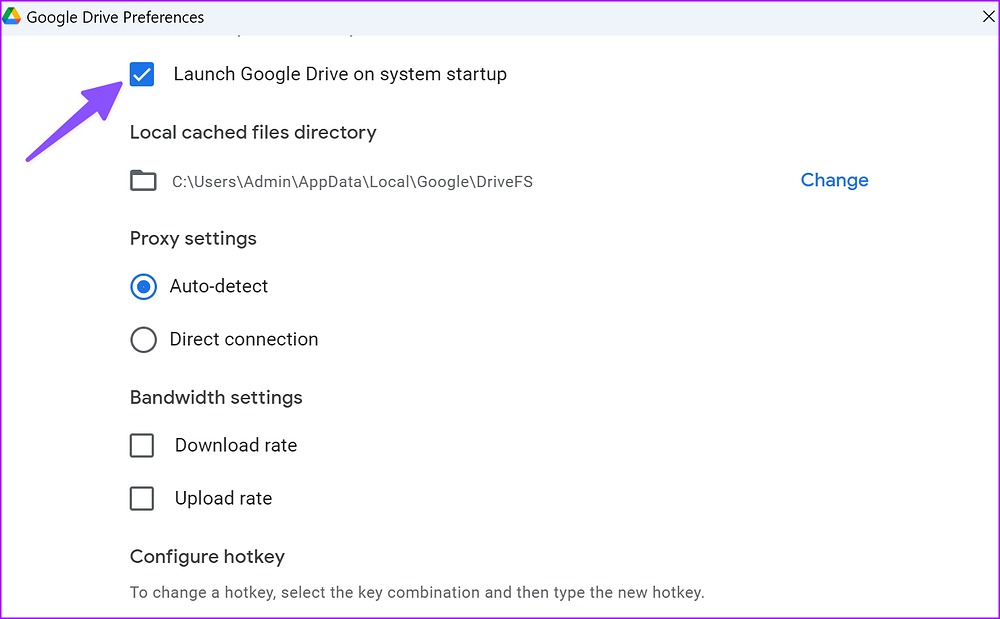
Task: Click the Bandwidth settings section heading
Action: tap(216, 397)
